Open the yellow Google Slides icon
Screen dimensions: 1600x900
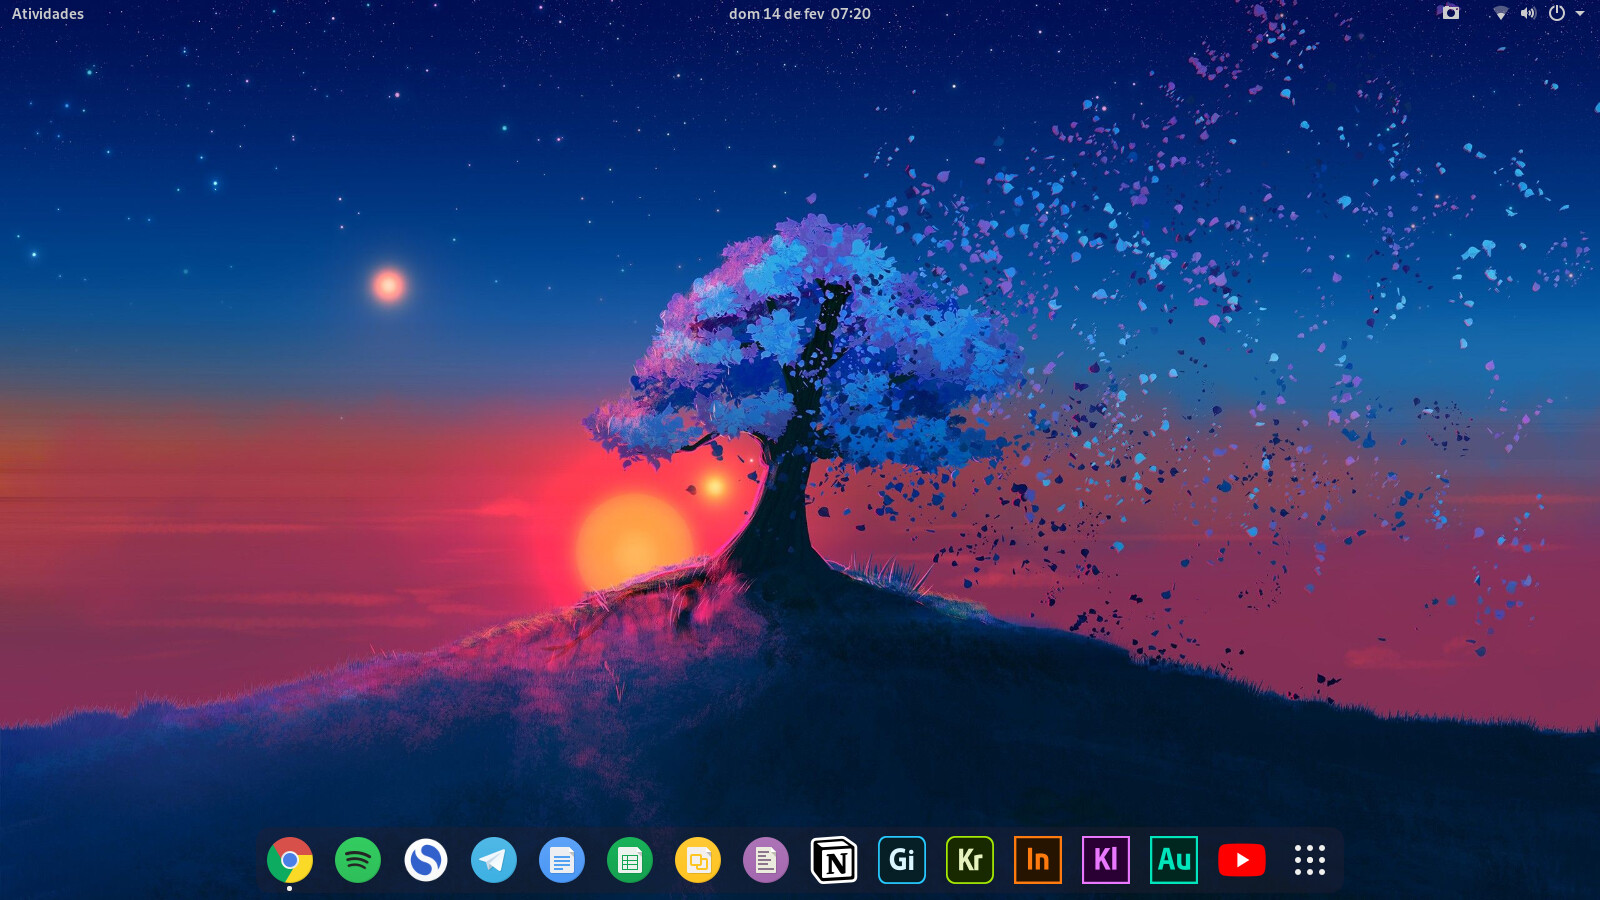point(698,860)
